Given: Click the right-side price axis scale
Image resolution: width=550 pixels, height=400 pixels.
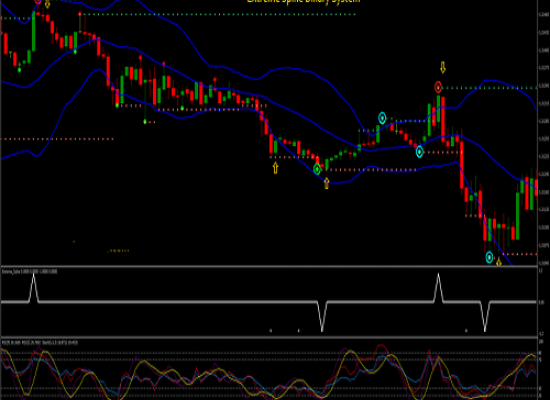Looking at the screenshot, I should [x=544, y=133].
